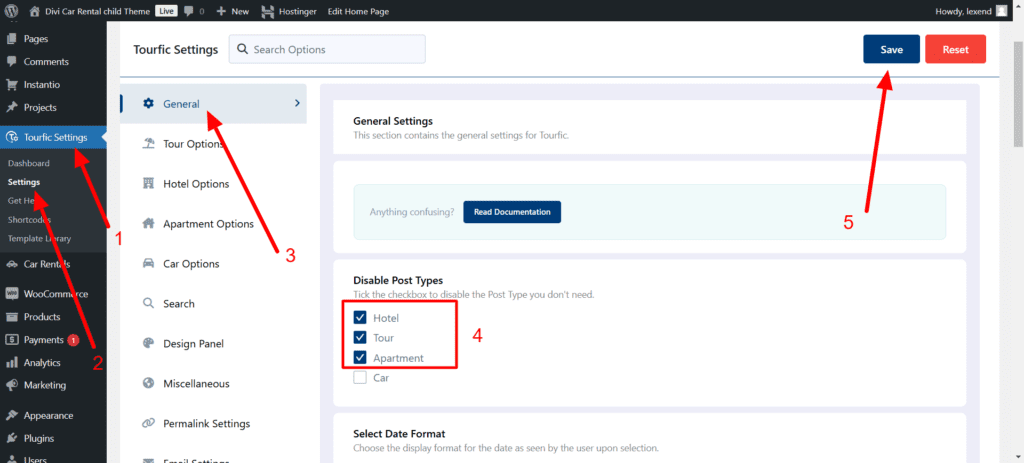Open the comments bubble in admin bar
This screenshot has height=463, width=1024.
189,11
